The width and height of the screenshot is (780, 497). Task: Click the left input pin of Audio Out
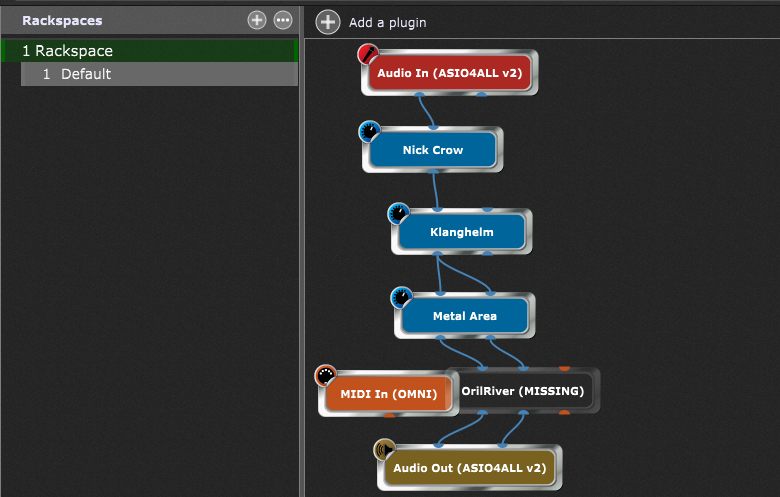438,445
